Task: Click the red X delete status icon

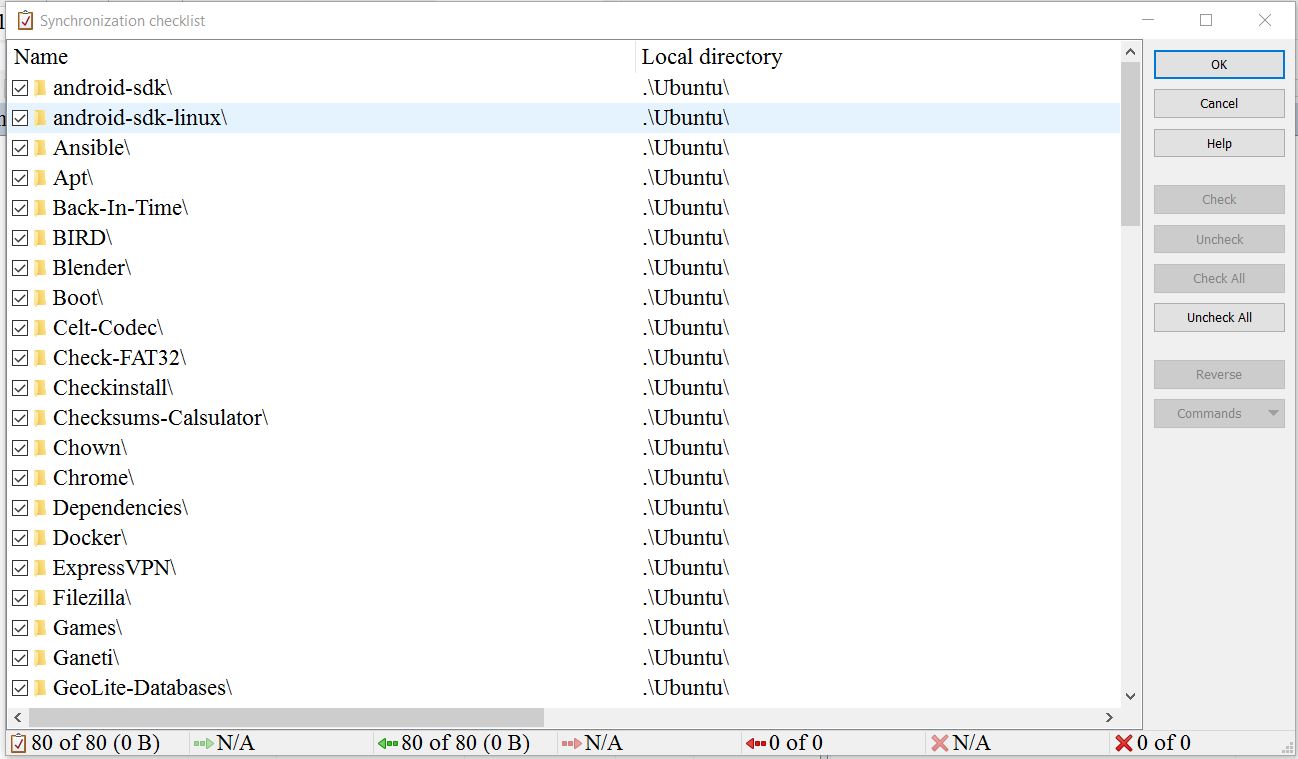Action: 1123,743
